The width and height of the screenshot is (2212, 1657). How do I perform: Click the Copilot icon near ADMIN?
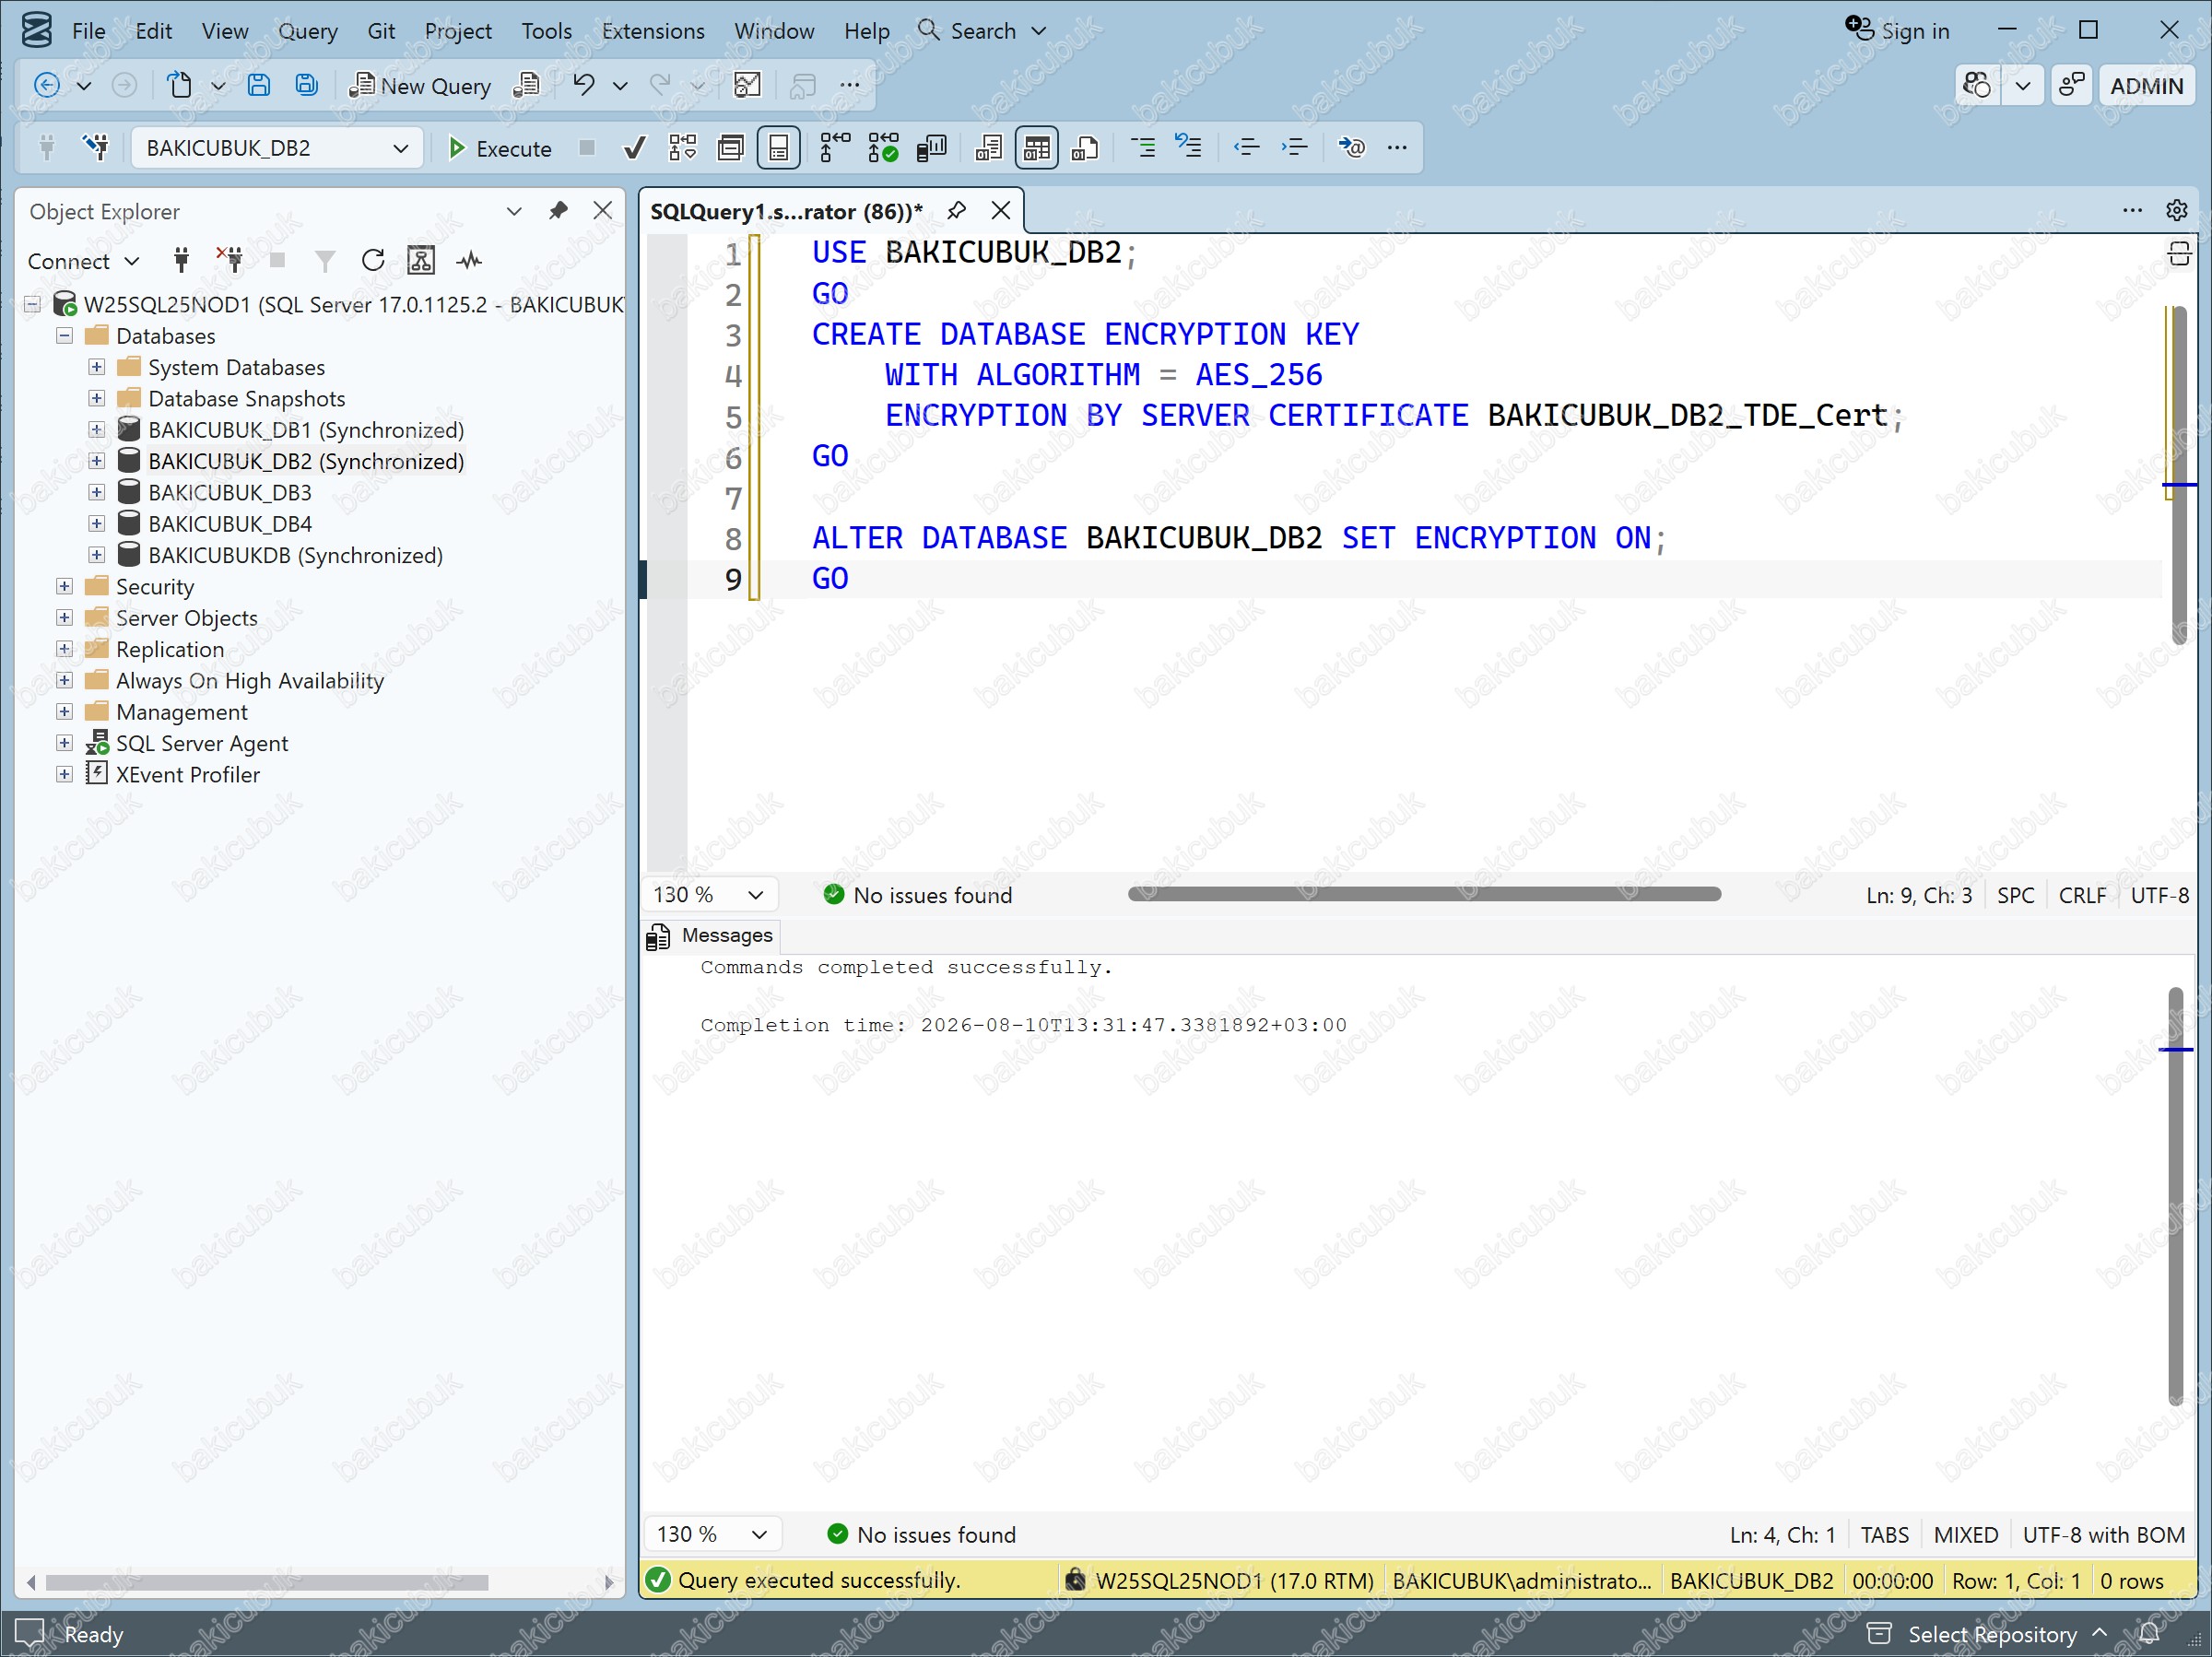[1977, 86]
